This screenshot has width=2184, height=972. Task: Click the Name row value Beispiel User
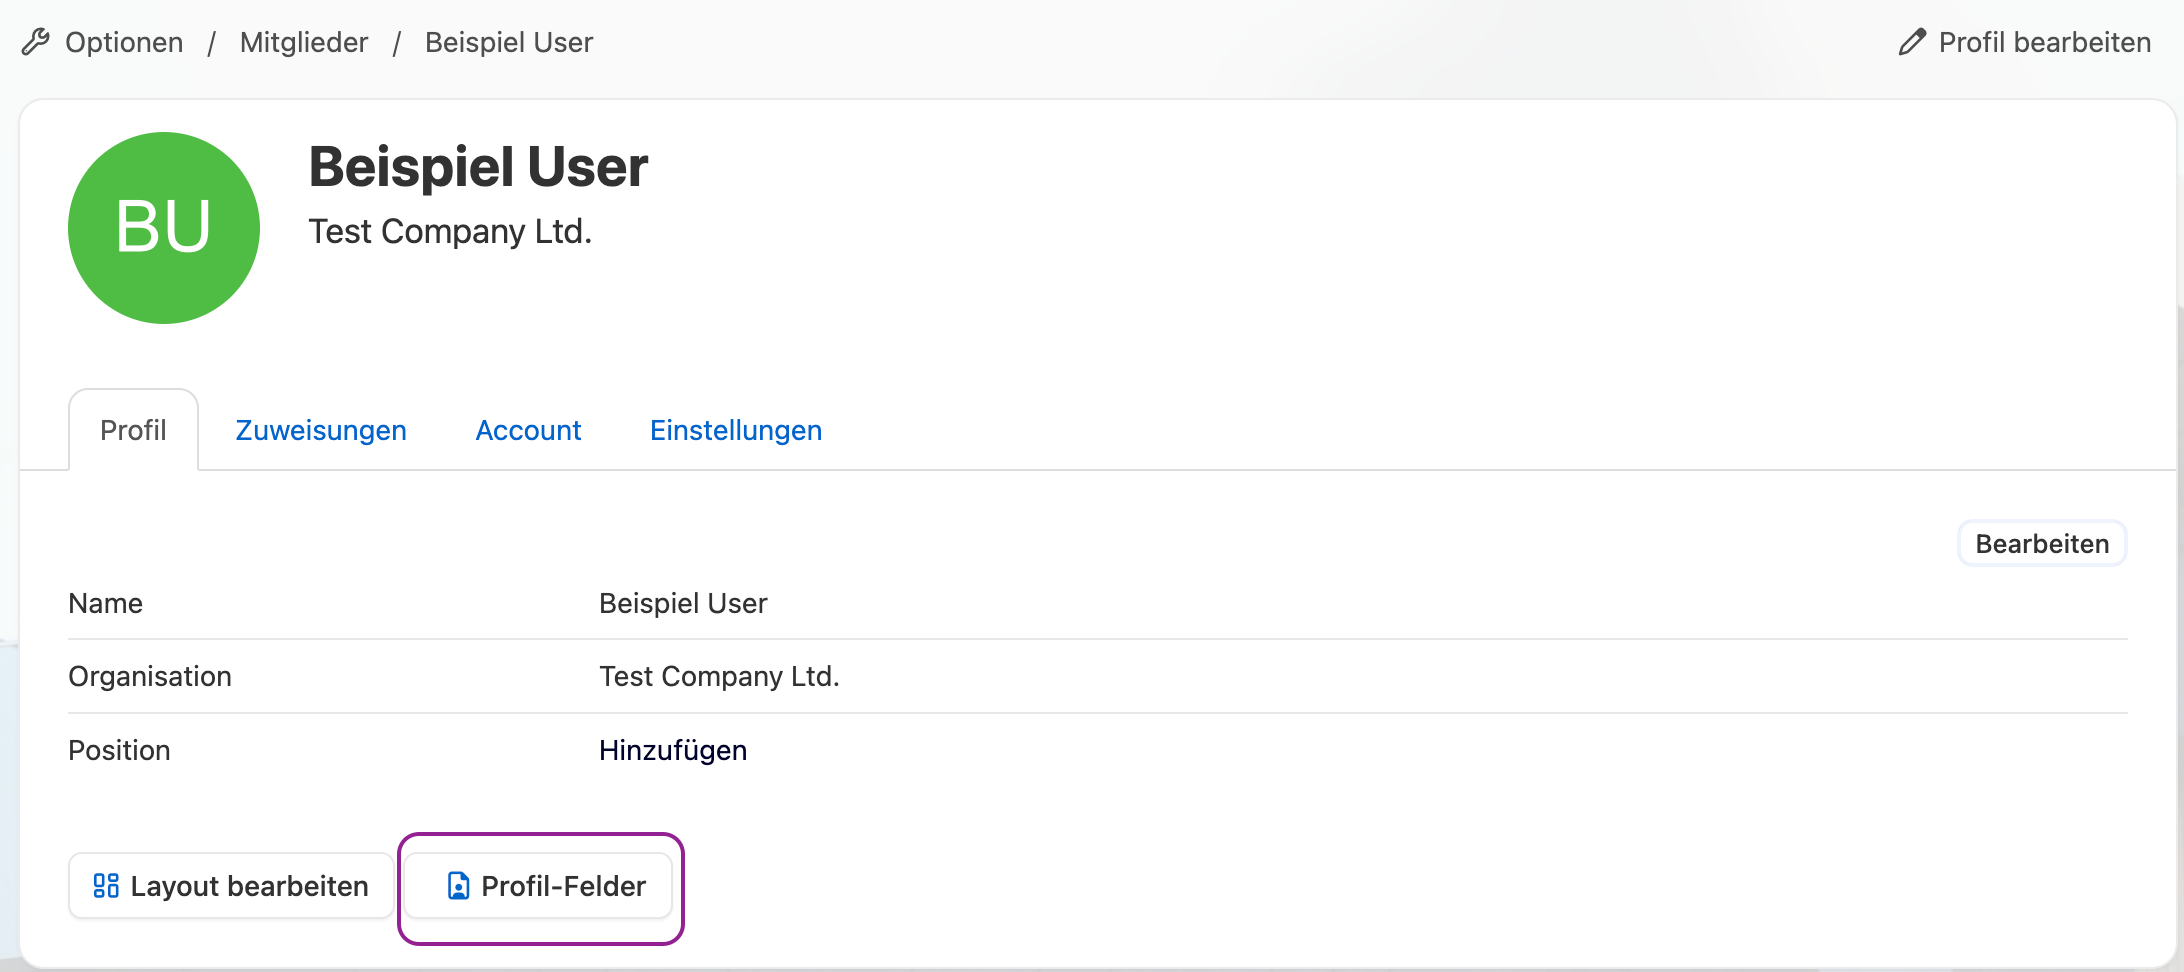(x=683, y=603)
